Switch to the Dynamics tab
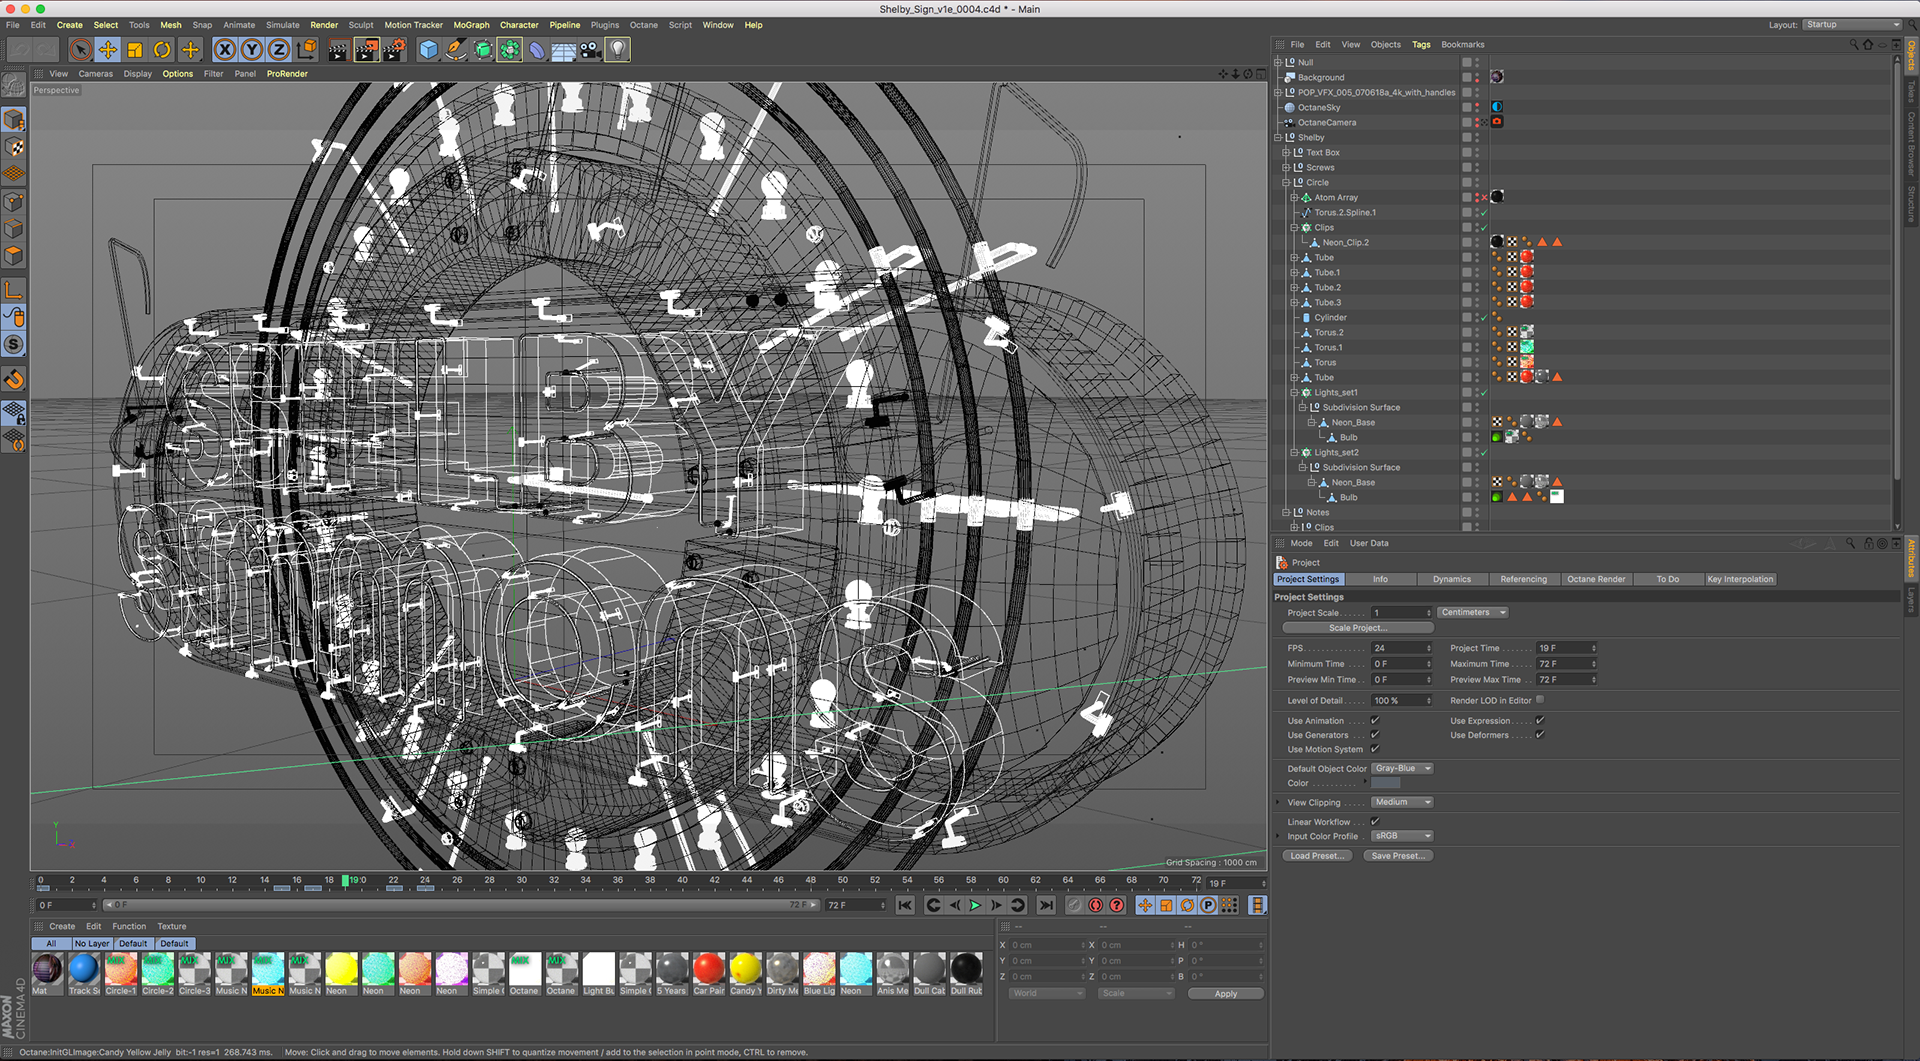The height and width of the screenshot is (1061, 1920). point(1451,579)
